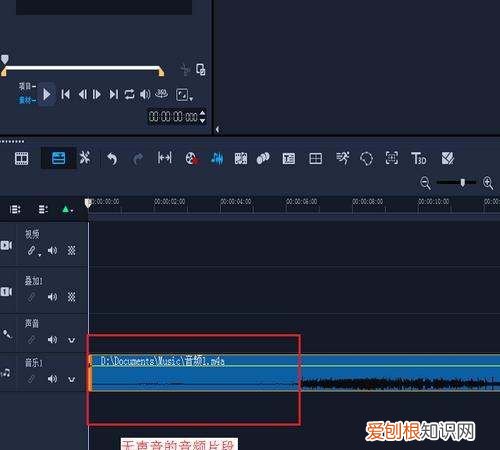Toggle repeat playback
Image resolution: width=500 pixels, height=450 pixels.
point(129,94)
